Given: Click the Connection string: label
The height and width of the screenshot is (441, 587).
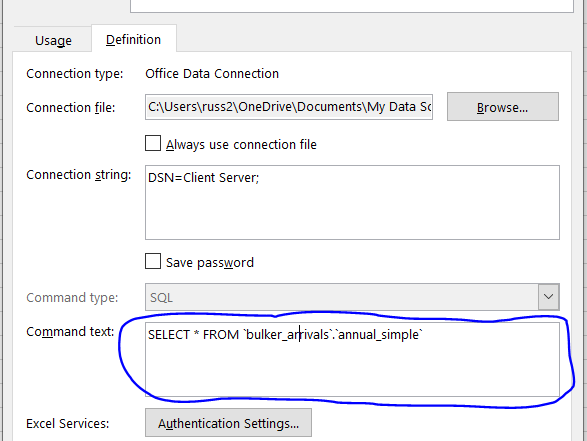Looking at the screenshot, I should coord(79,175).
